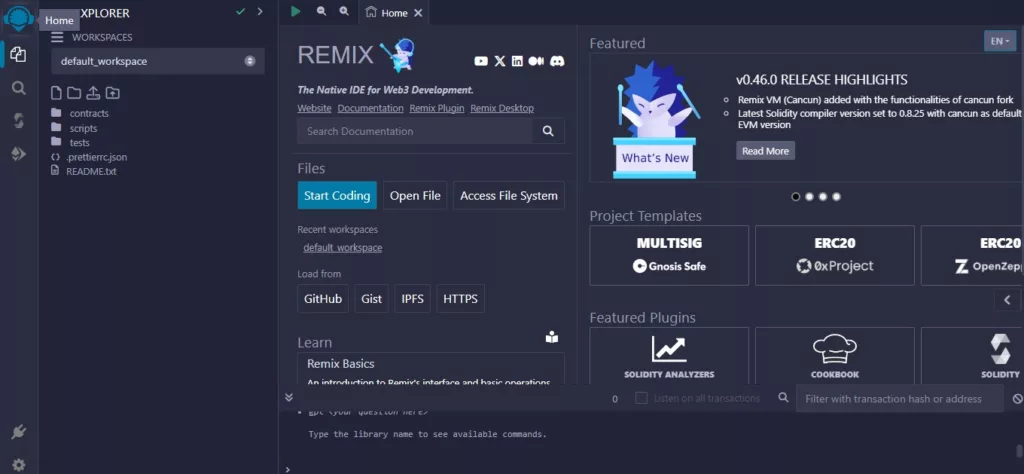Select the first featured carousel dot
The height and width of the screenshot is (474, 1024).
pyautogui.click(x=795, y=197)
